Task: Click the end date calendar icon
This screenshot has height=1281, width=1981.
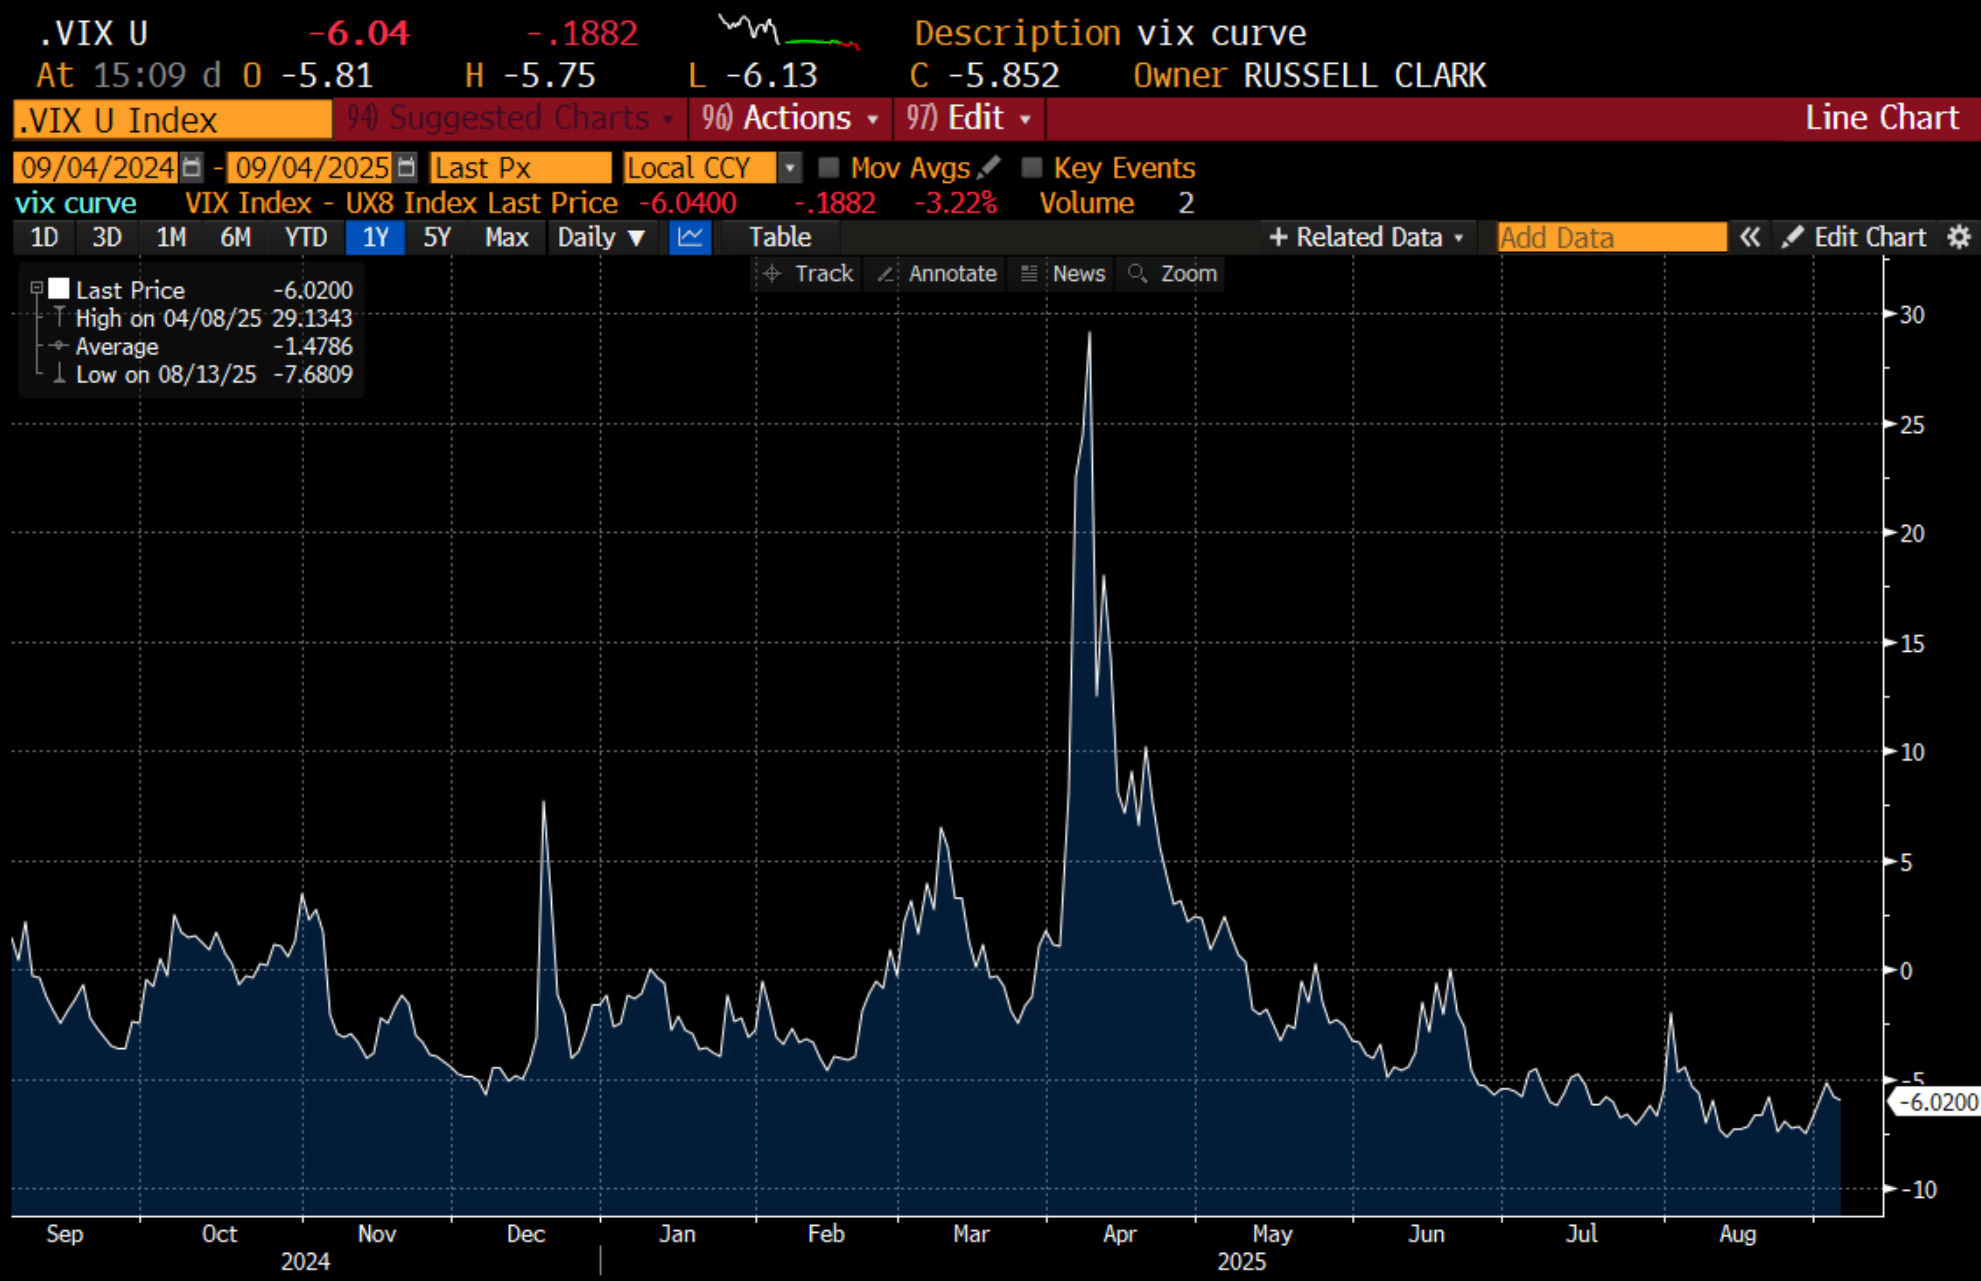Action: click(405, 167)
